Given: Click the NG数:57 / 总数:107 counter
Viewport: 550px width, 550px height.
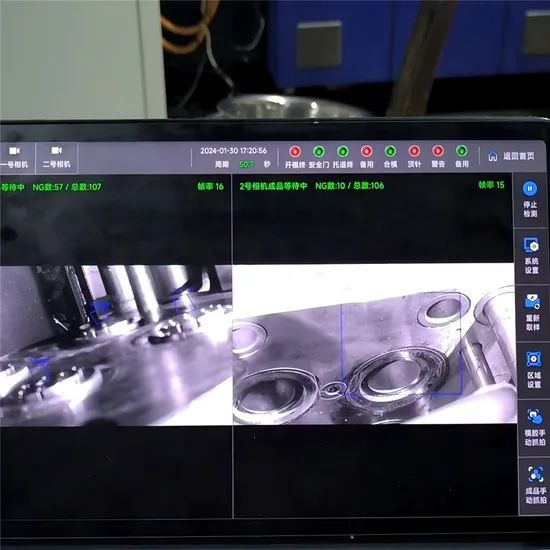Looking at the screenshot, I should [x=67, y=187].
